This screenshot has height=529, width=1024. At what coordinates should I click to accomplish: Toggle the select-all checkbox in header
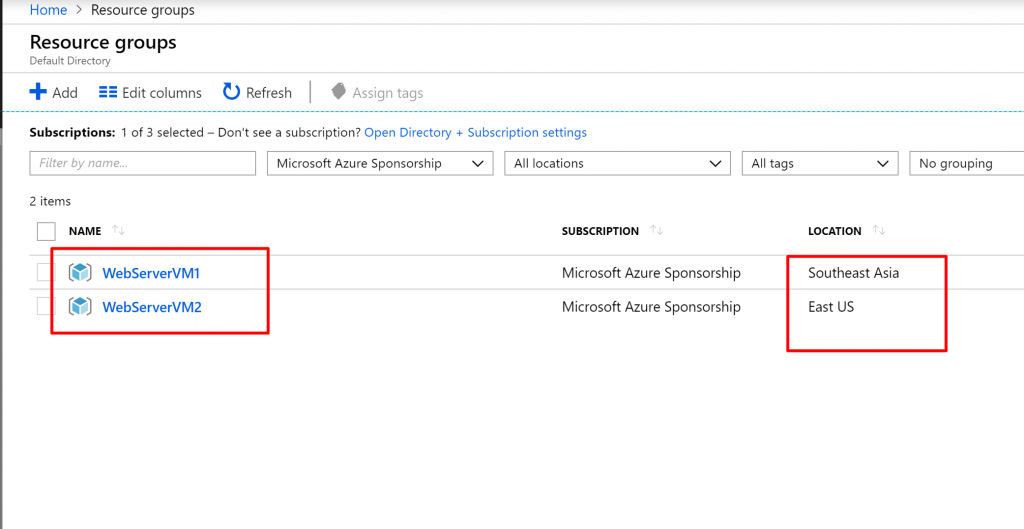click(x=46, y=231)
